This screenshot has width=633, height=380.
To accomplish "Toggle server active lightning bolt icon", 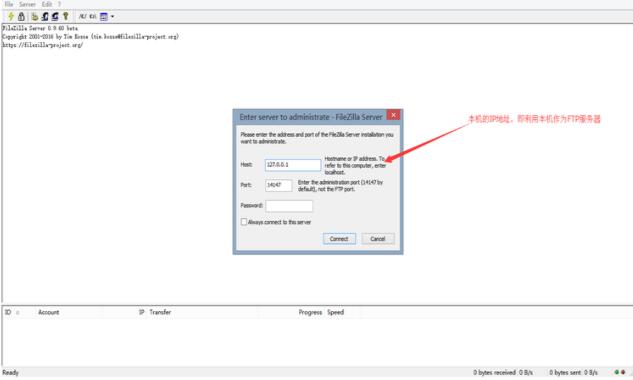I will (x=11, y=17).
